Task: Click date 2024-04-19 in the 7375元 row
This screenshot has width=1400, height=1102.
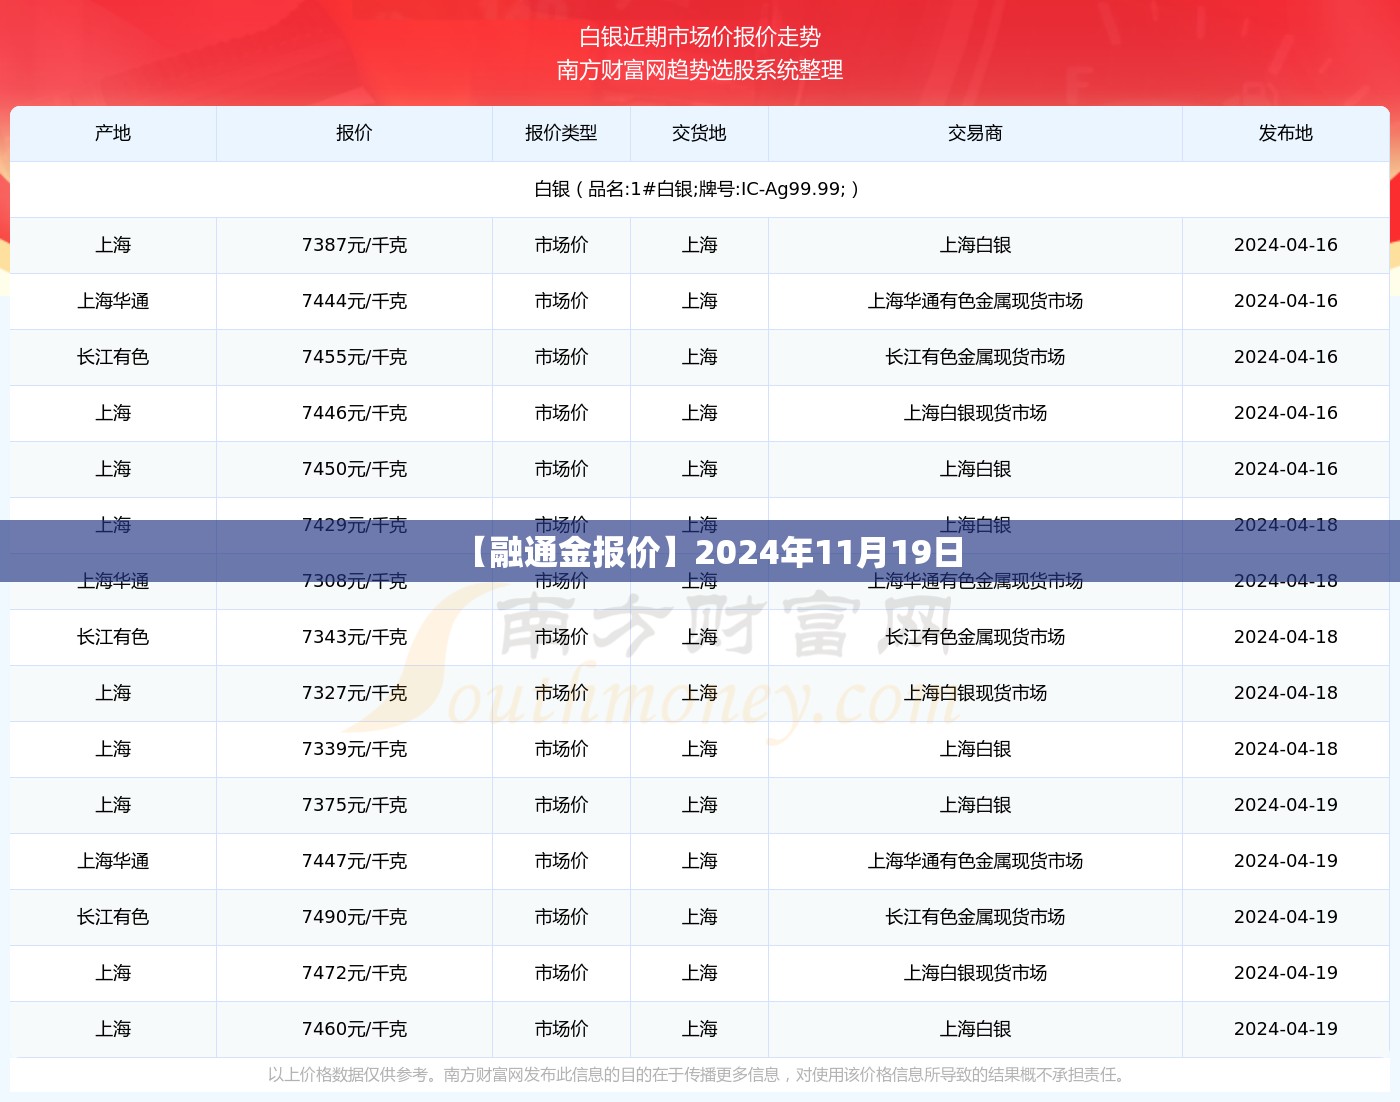Action: pyautogui.click(x=1285, y=805)
